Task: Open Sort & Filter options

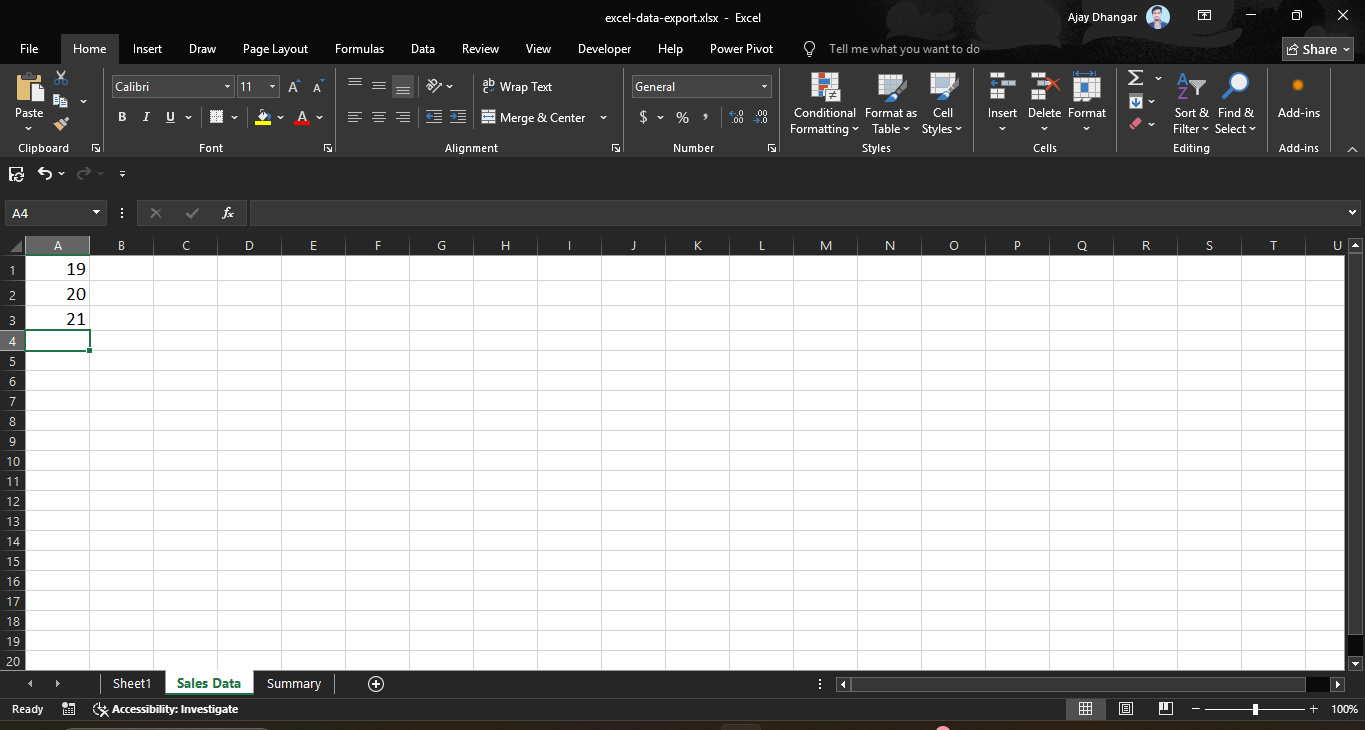Action: tap(1191, 103)
